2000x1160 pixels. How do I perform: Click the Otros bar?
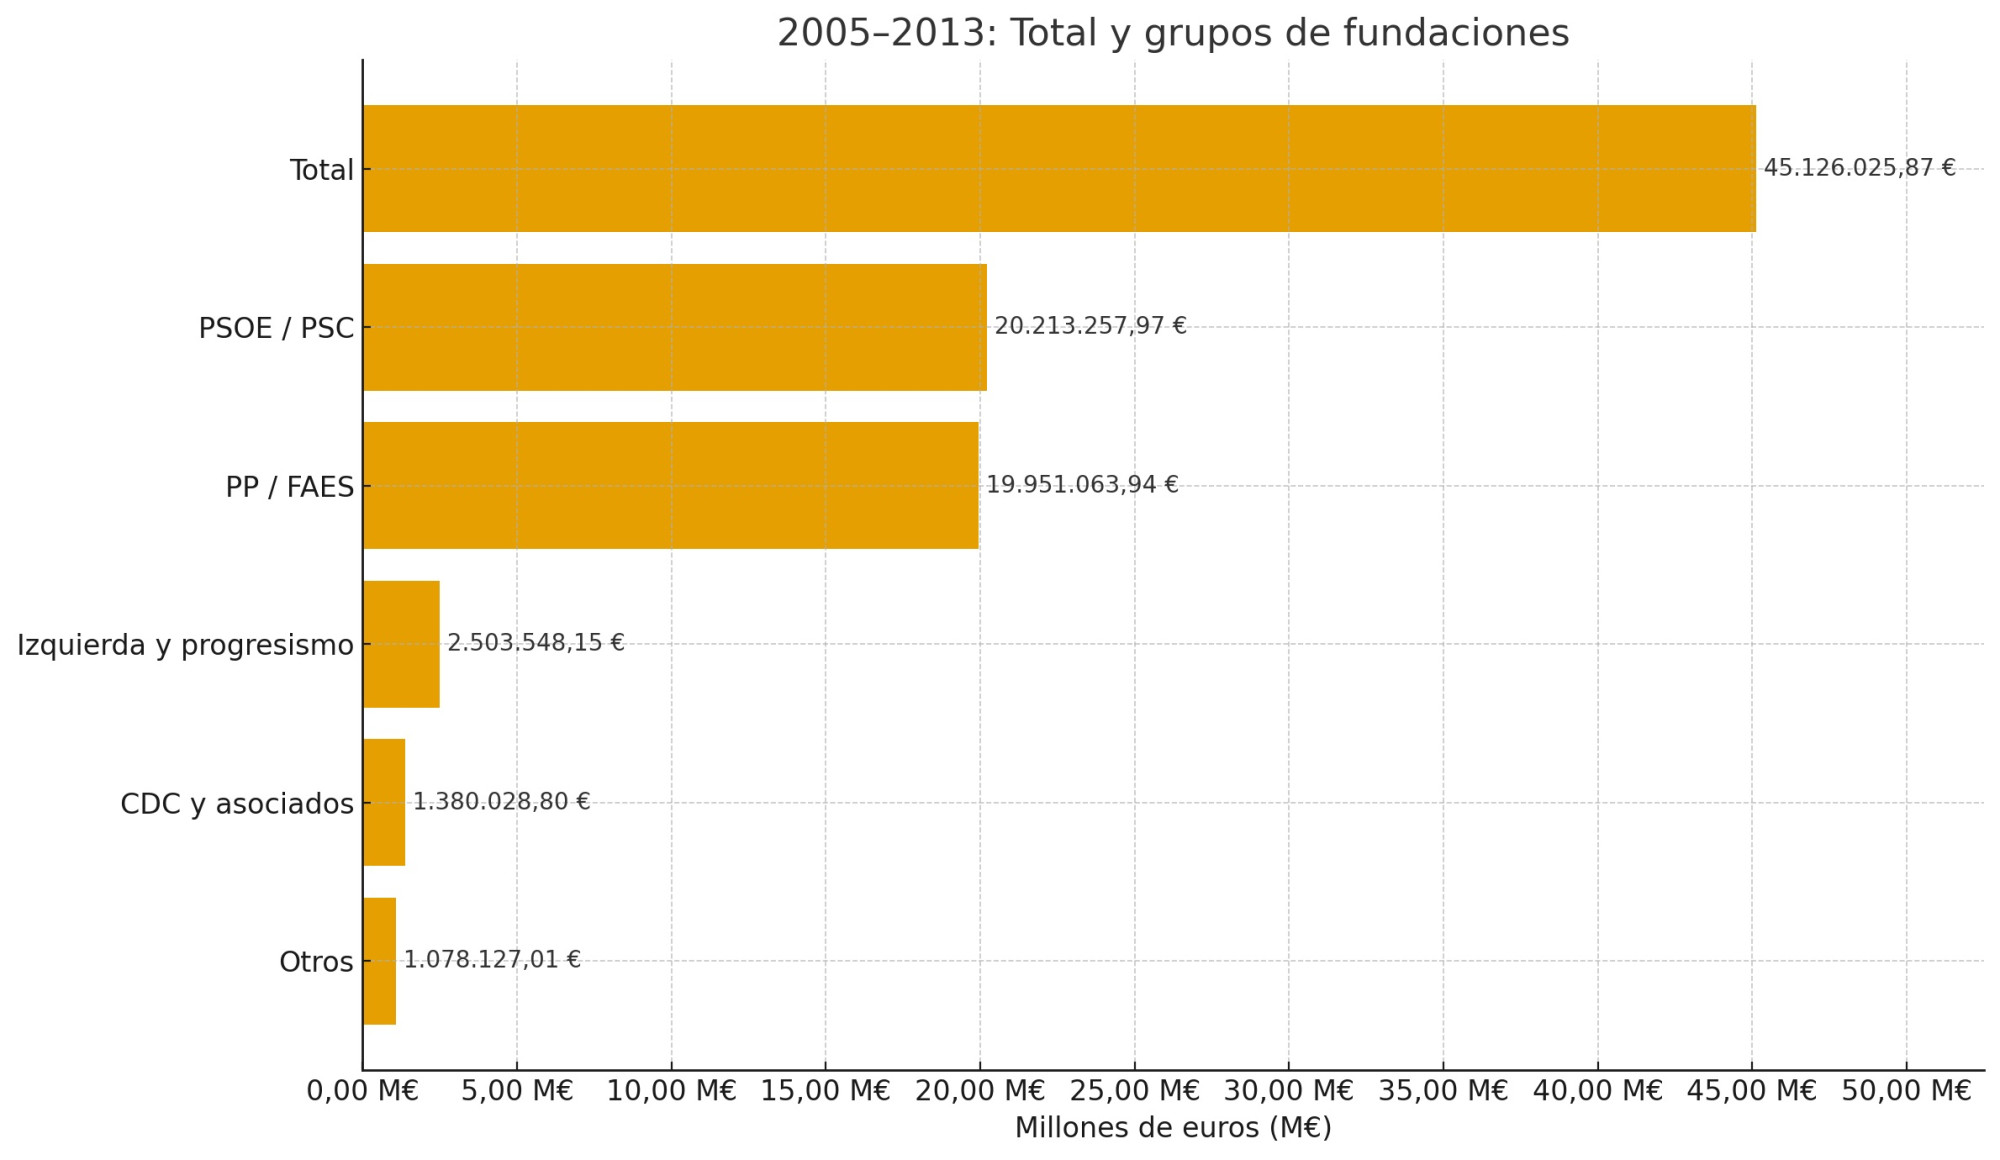coord(380,961)
